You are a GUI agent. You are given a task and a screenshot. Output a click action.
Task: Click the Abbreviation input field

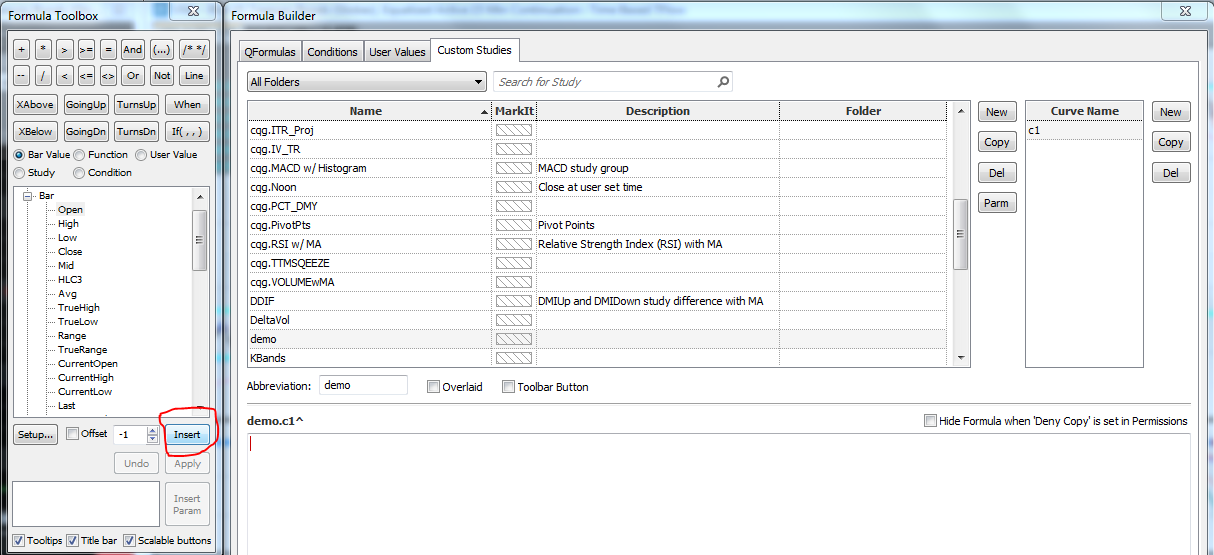coord(364,385)
